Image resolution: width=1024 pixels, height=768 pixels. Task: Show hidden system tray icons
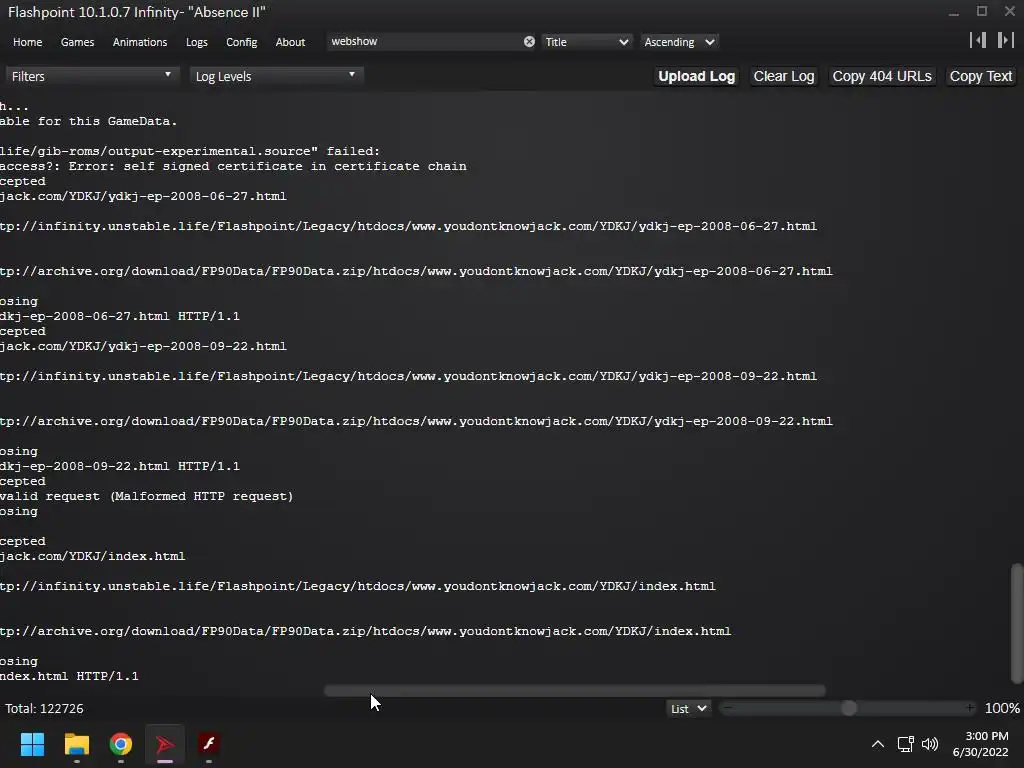tap(878, 744)
